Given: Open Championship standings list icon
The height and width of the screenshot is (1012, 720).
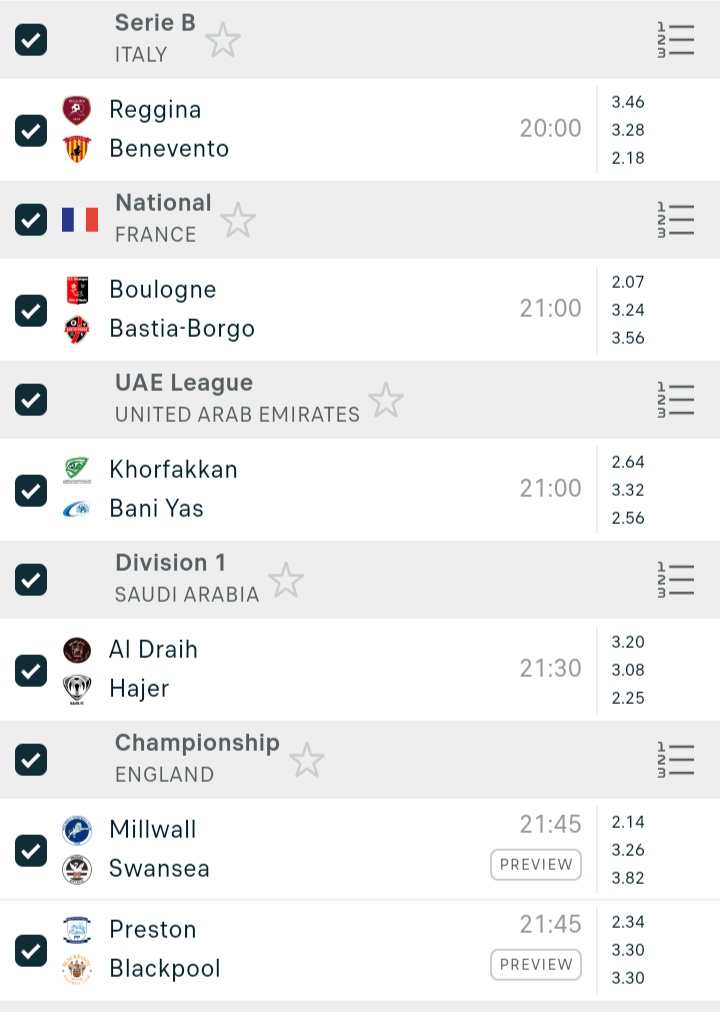Looking at the screenshot, I should click(676, 760).
